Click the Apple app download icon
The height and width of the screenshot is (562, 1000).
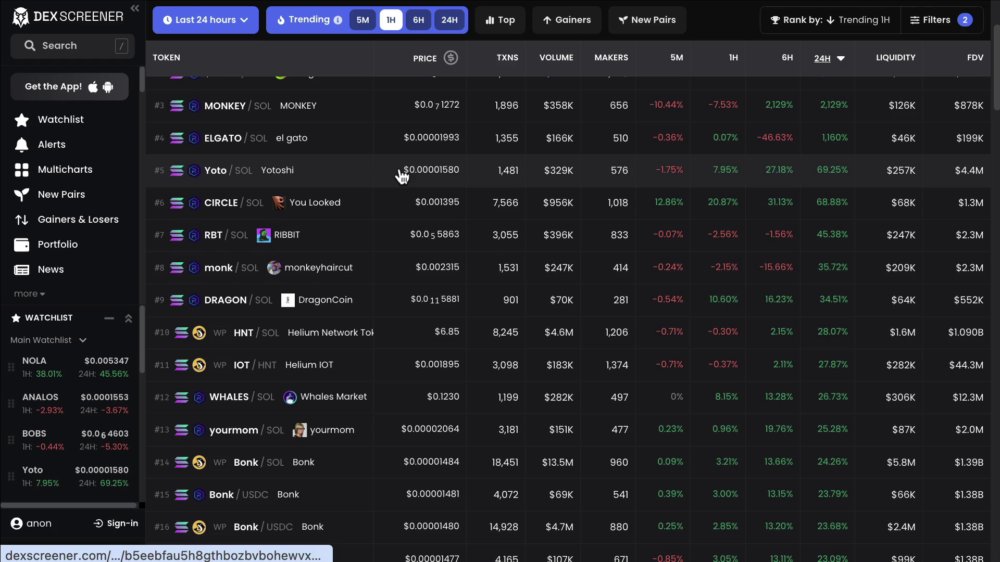pyautogui.click(x=93, y=87)
